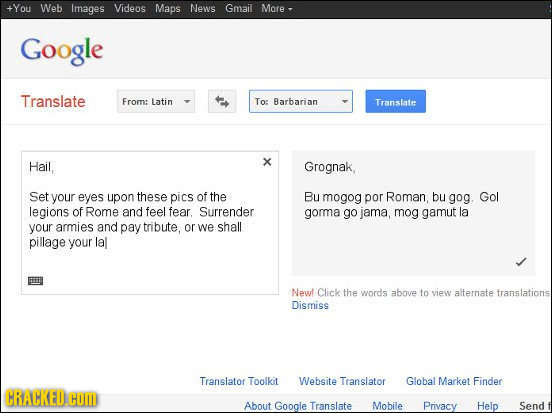Open About Google Translate link

coord(298,406)
